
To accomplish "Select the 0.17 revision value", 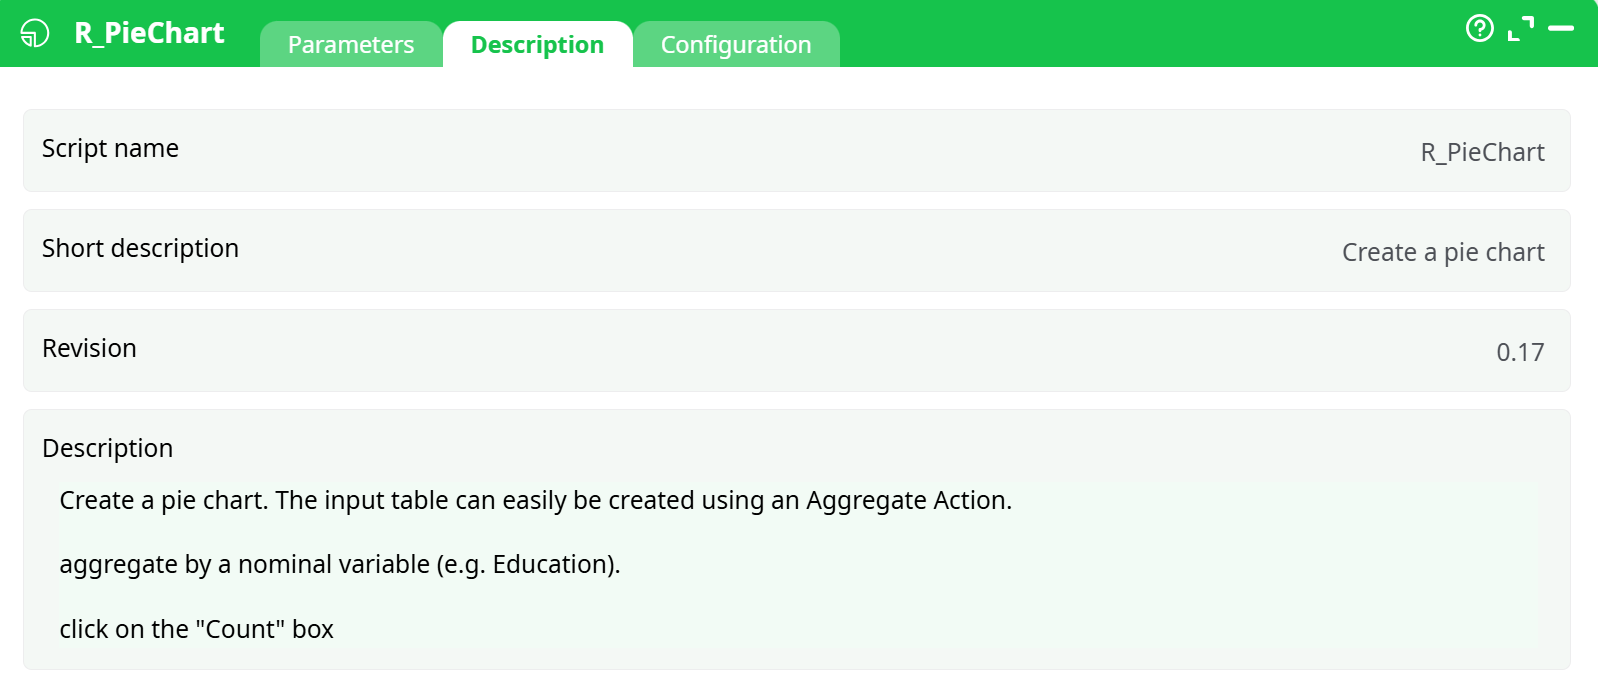I will pyautogui.click(x=1519, y=352).
